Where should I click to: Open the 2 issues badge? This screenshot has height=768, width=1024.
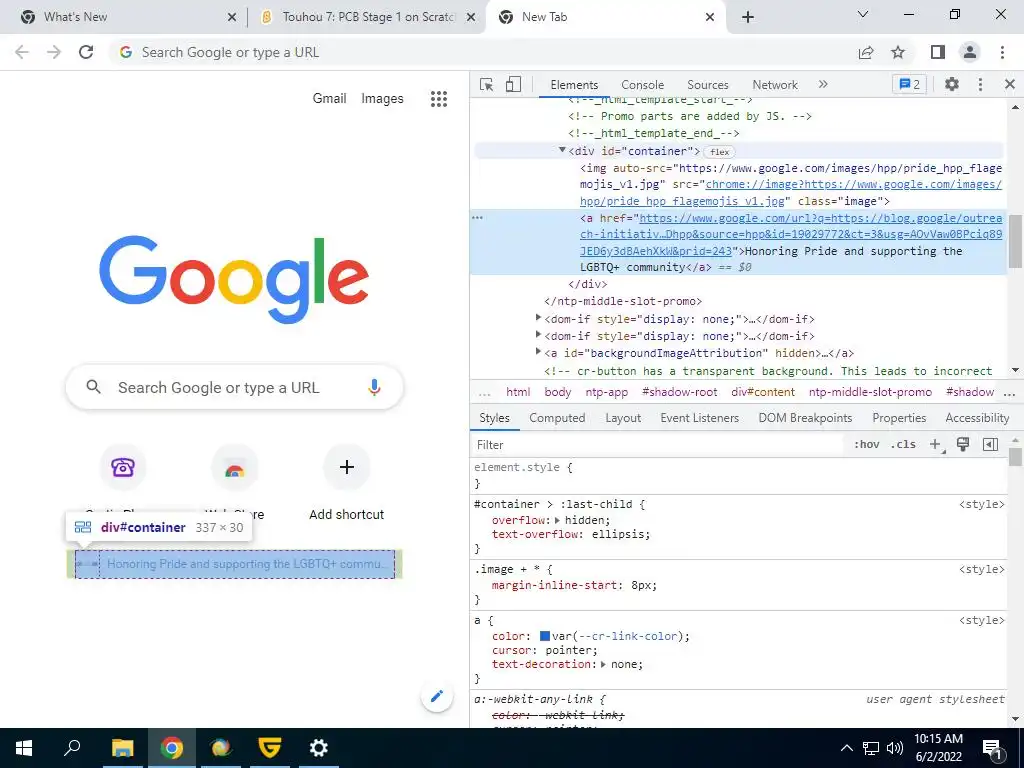point(909,84)
